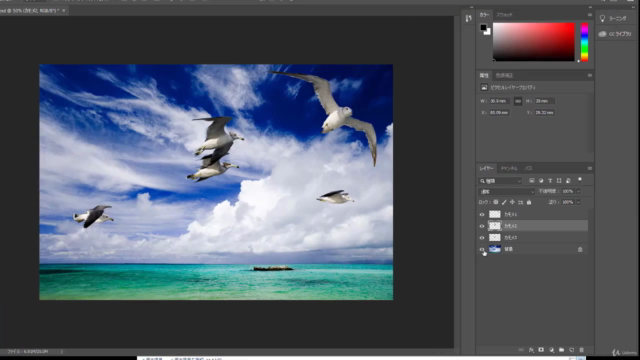Lock transparent pixels icon
640x360 pixels.
496,202
